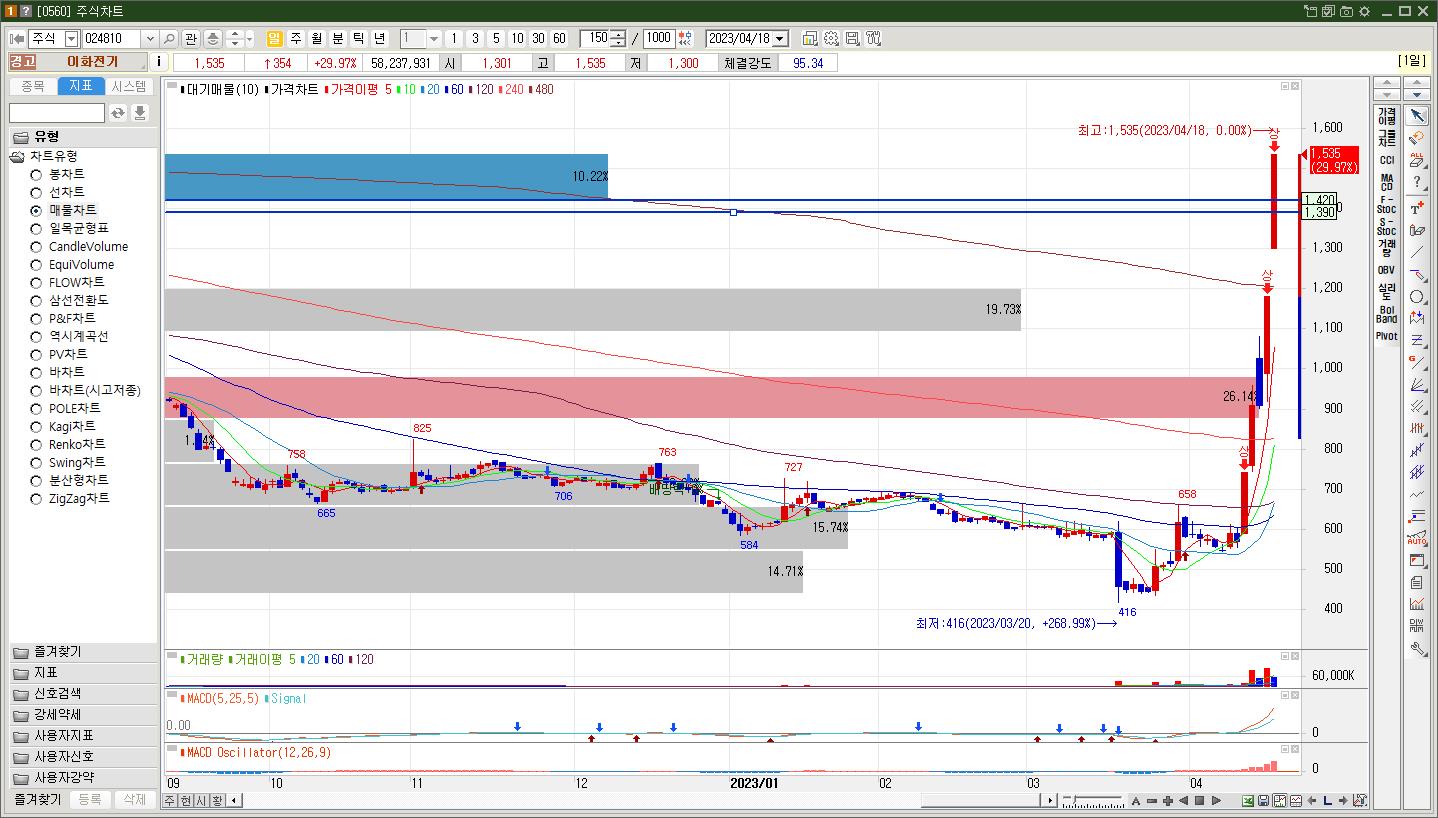Select the 월 monthly period button
This screenshot has height=818, width=1438.
[317, 38]
